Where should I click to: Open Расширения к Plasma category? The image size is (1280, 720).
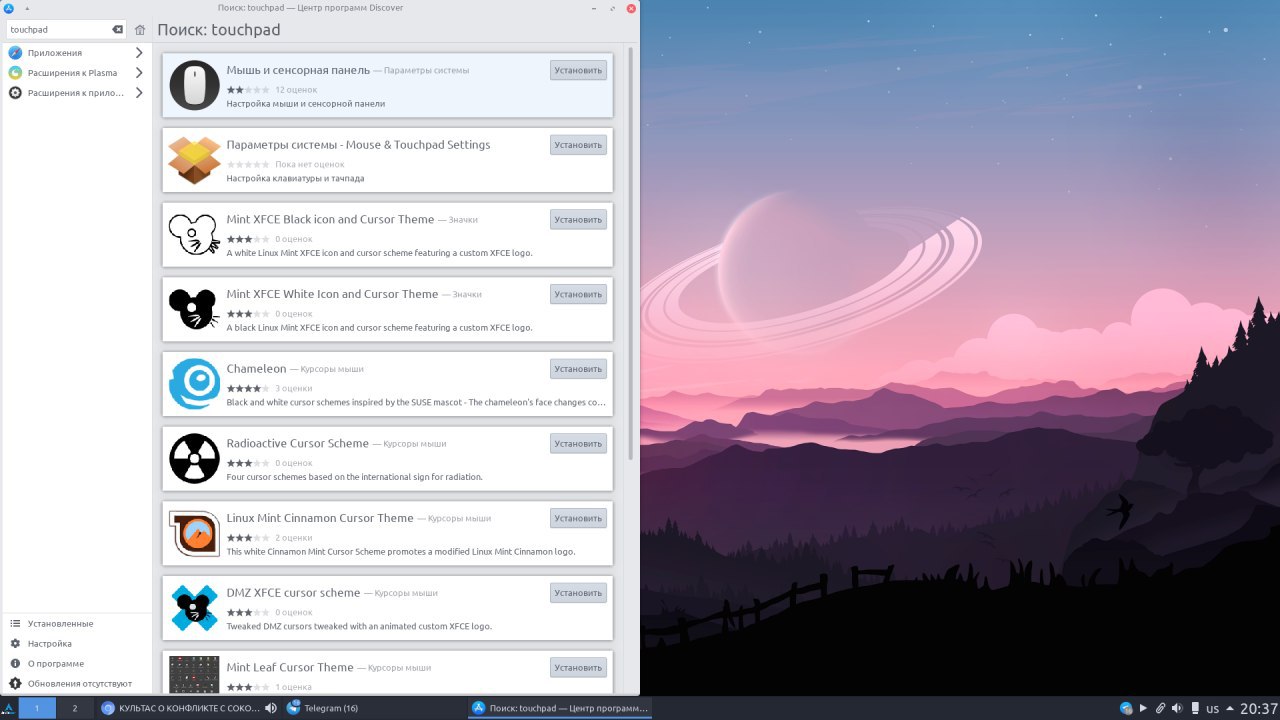click(75, 73)
